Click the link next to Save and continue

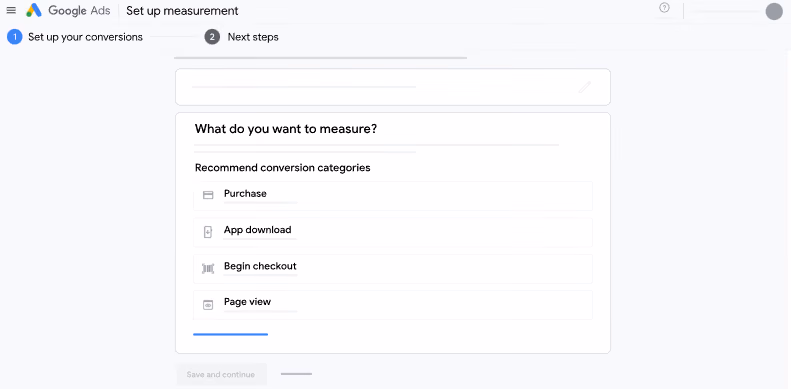tap(297, 374)
